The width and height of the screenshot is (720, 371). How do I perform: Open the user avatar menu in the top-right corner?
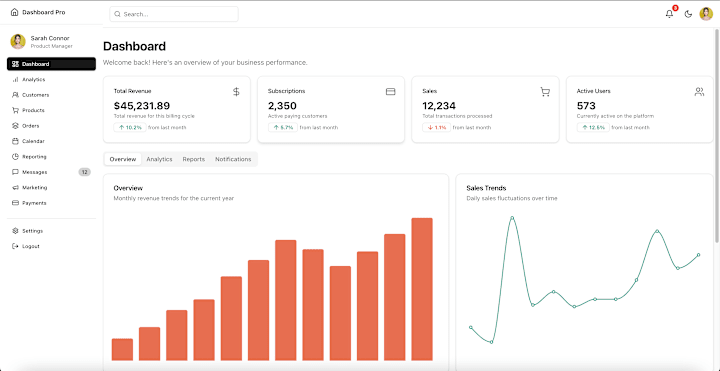pos(706,14)
